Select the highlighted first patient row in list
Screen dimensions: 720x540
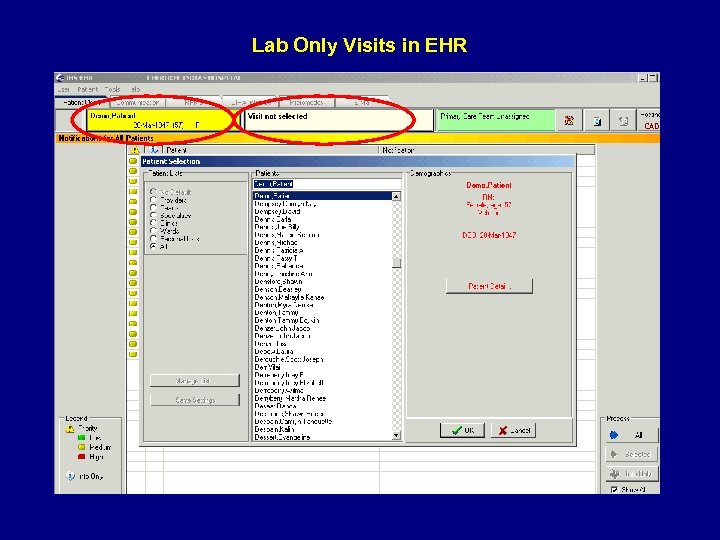tap(322, 196)
